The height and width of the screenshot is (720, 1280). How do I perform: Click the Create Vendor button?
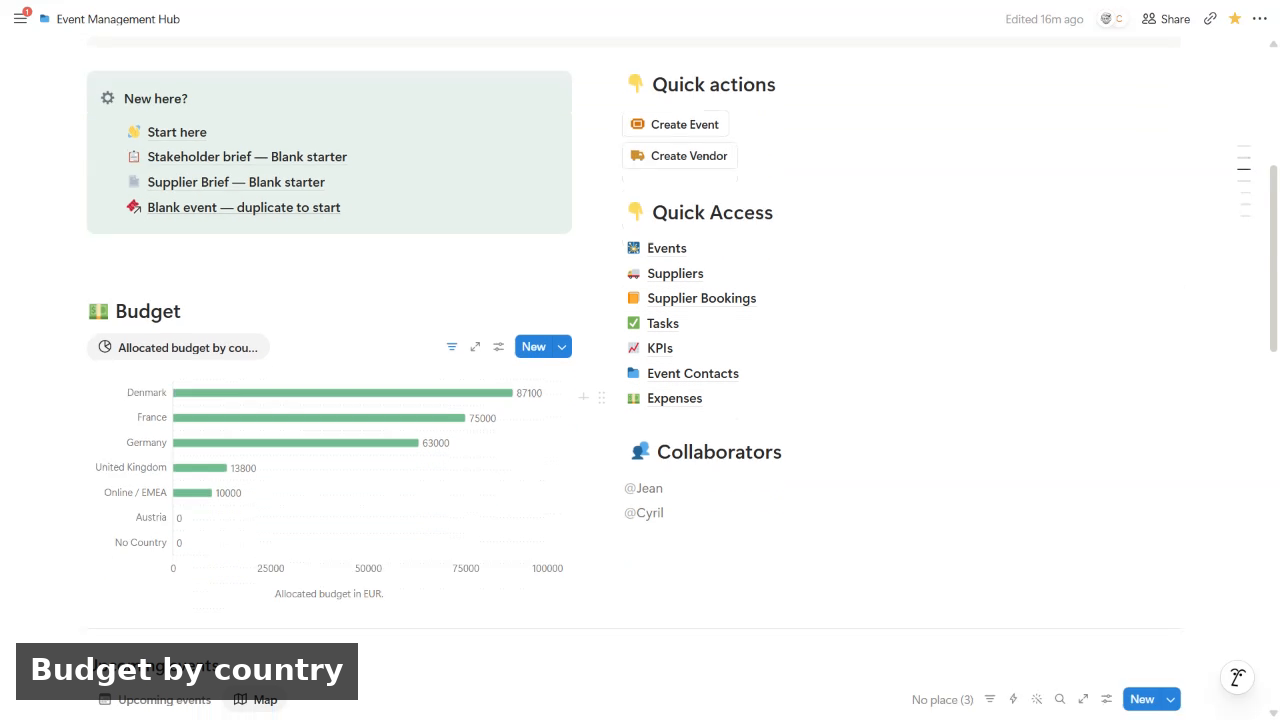tap(679, 155)
